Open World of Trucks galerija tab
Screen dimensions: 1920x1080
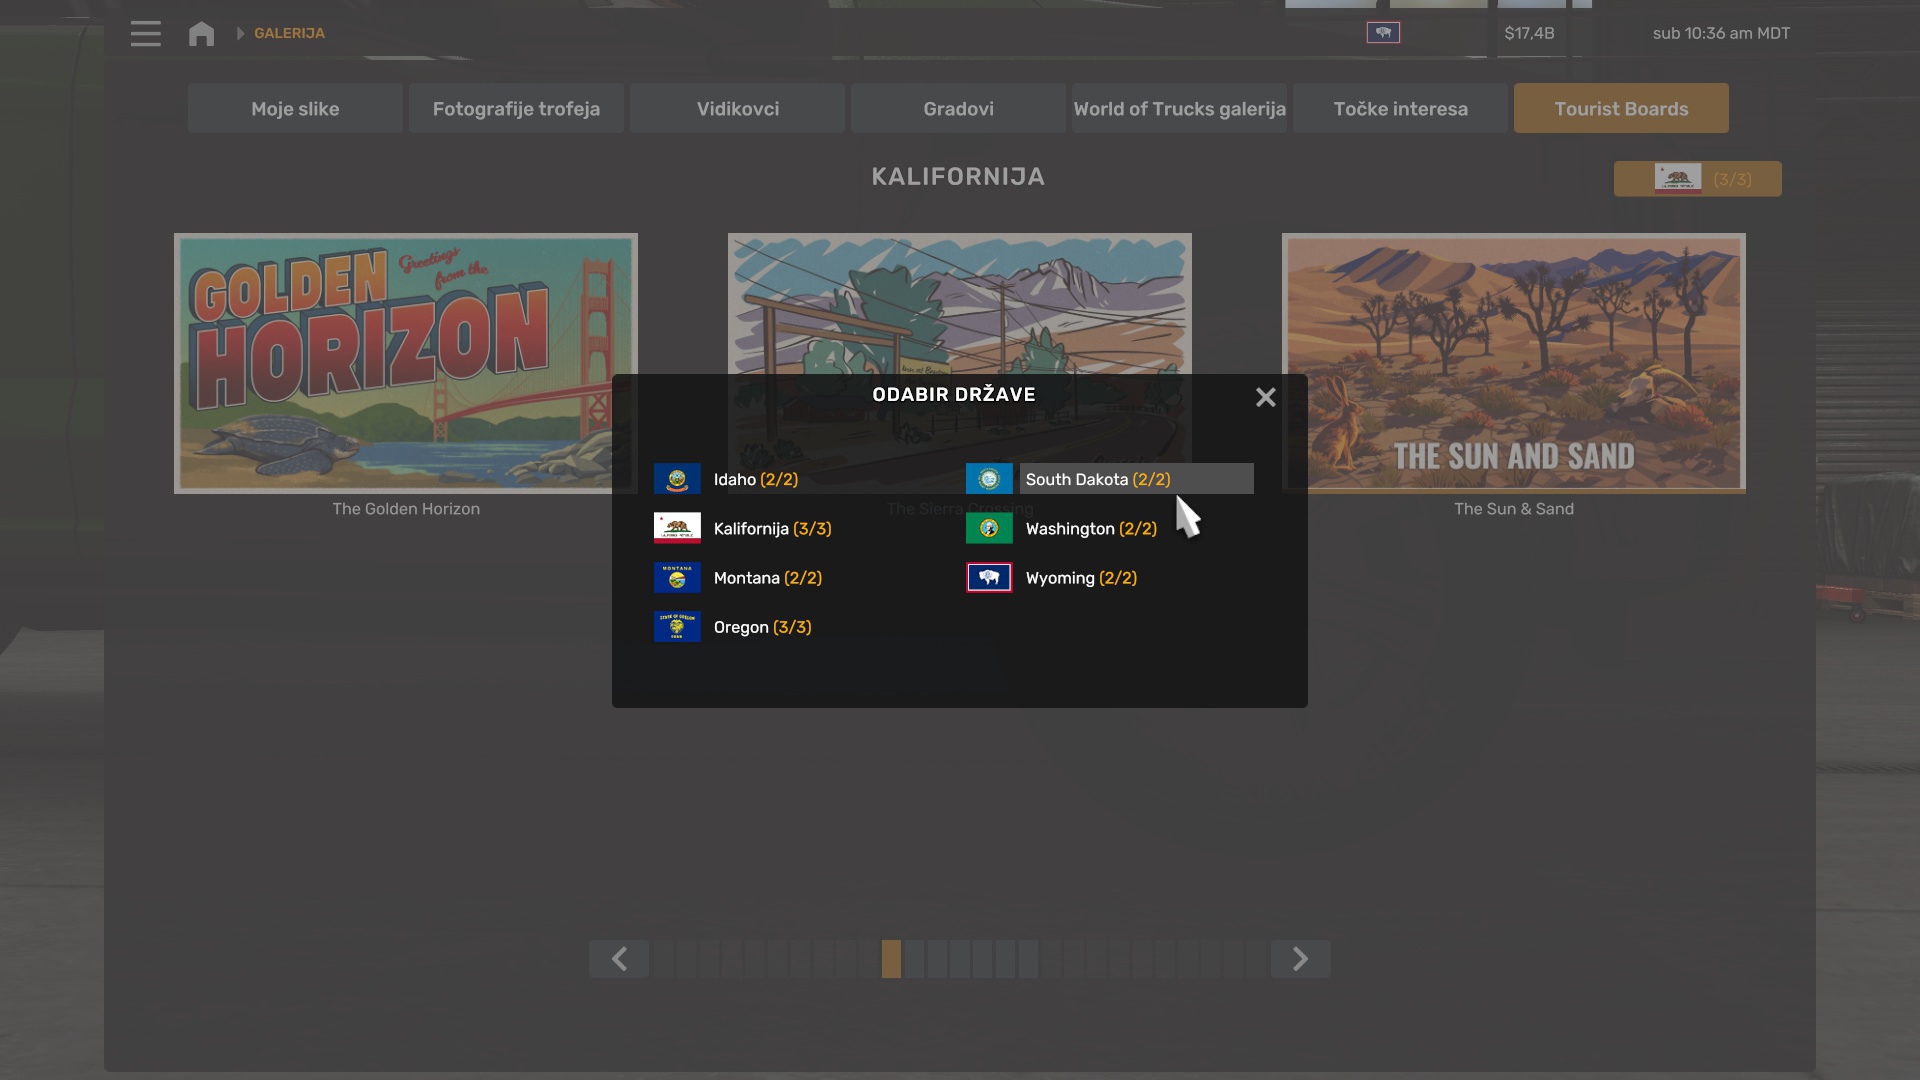[1179, 108]
